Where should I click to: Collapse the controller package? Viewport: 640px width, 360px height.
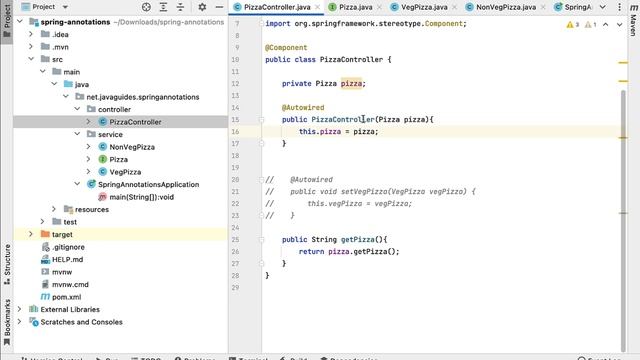coord(77,109)
